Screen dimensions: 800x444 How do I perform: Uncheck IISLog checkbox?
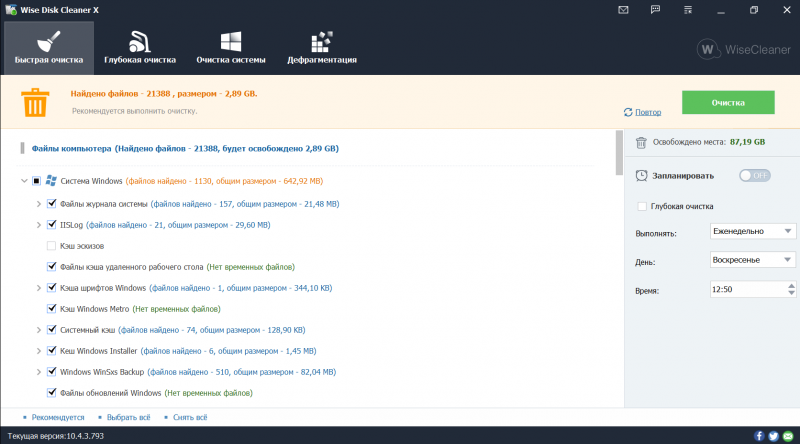tap(51, 225)
